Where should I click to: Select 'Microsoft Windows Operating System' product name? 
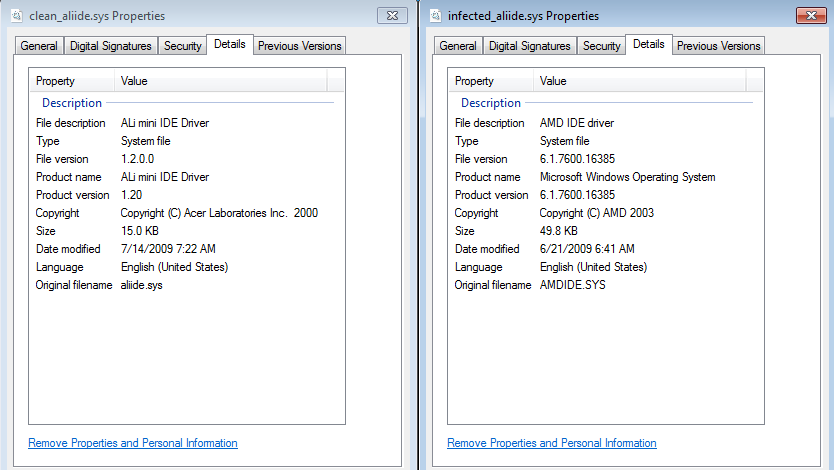[x=628, y=177]
